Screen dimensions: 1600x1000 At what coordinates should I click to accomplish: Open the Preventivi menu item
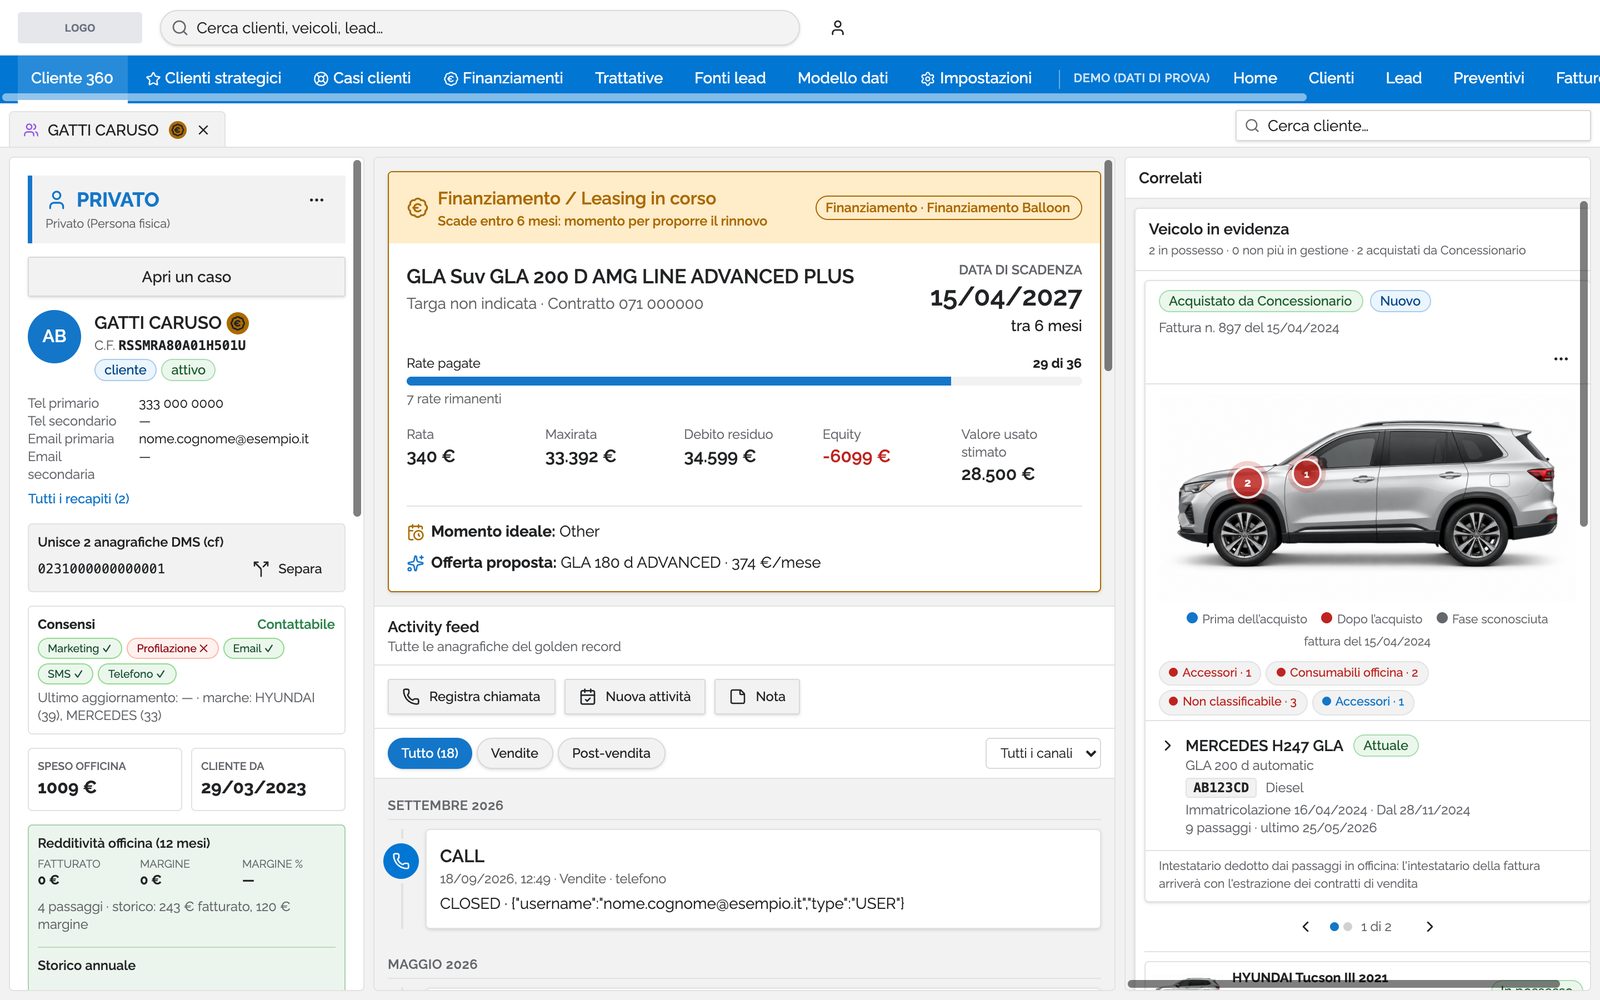1489,78
